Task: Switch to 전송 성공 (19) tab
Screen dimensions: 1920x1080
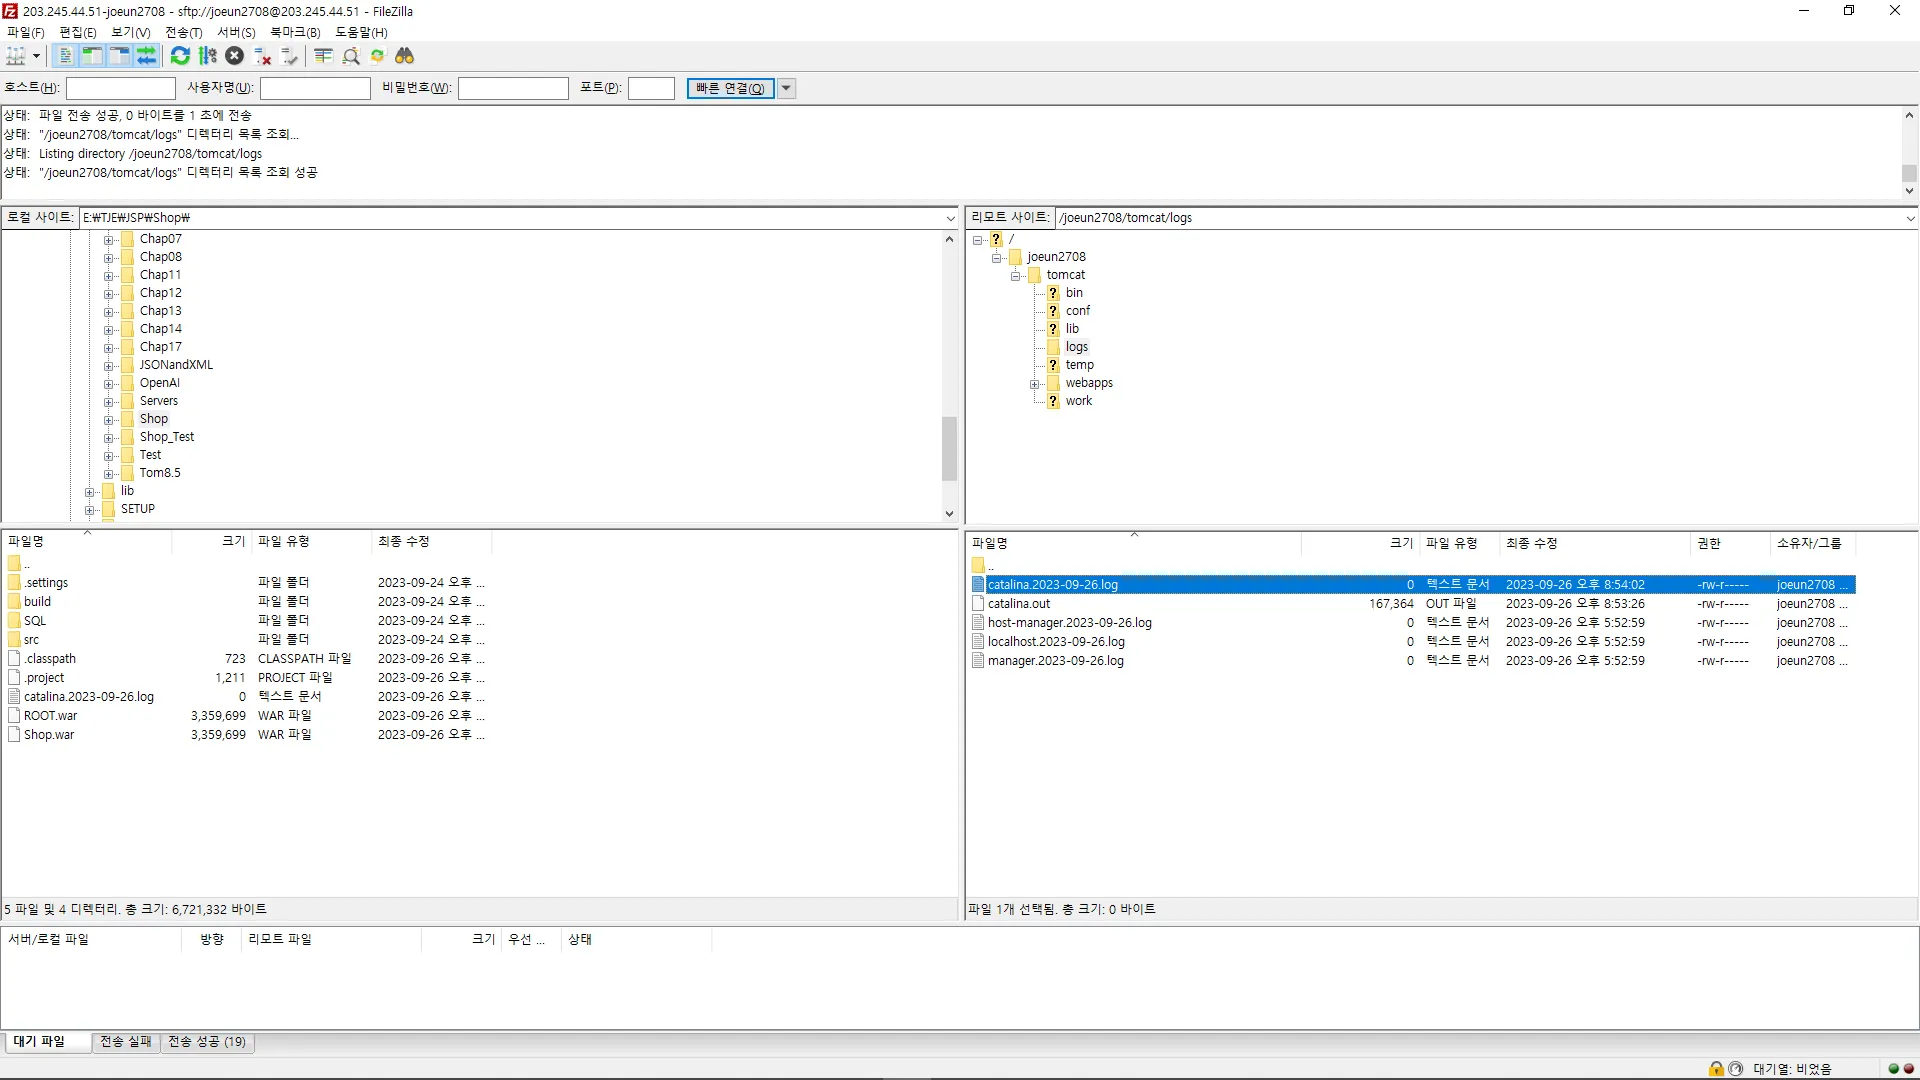Action: tap(207, 1042)
